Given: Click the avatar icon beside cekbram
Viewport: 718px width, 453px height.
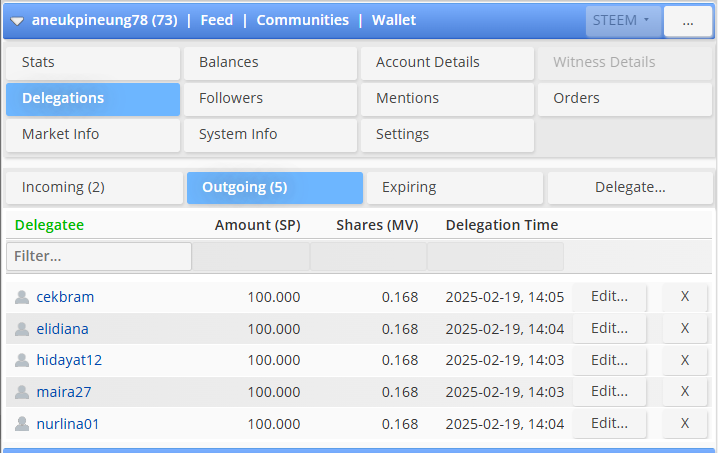Looking at the screenshot, I should click(22, 297).
